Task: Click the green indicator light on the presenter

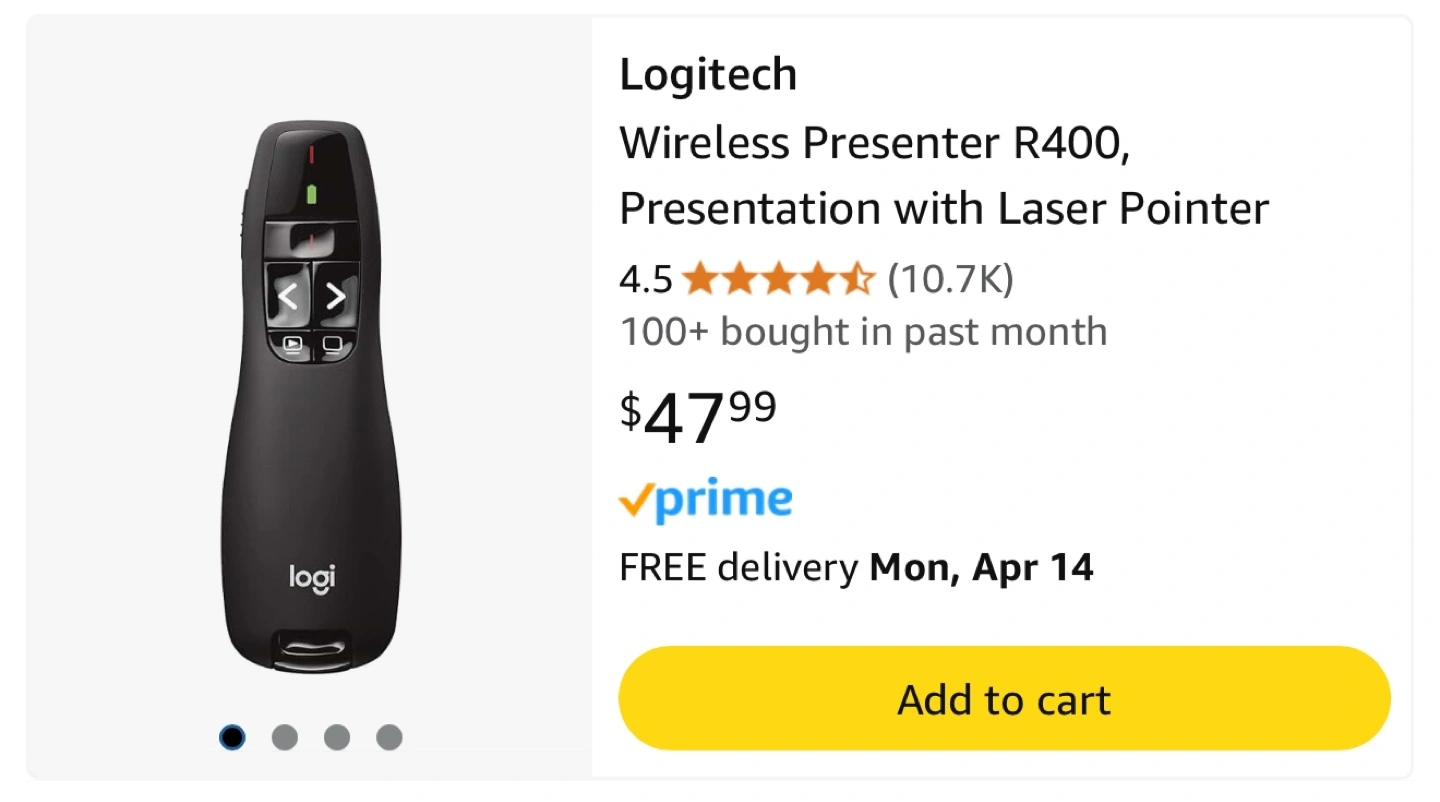Action: [x=311, y=193]
